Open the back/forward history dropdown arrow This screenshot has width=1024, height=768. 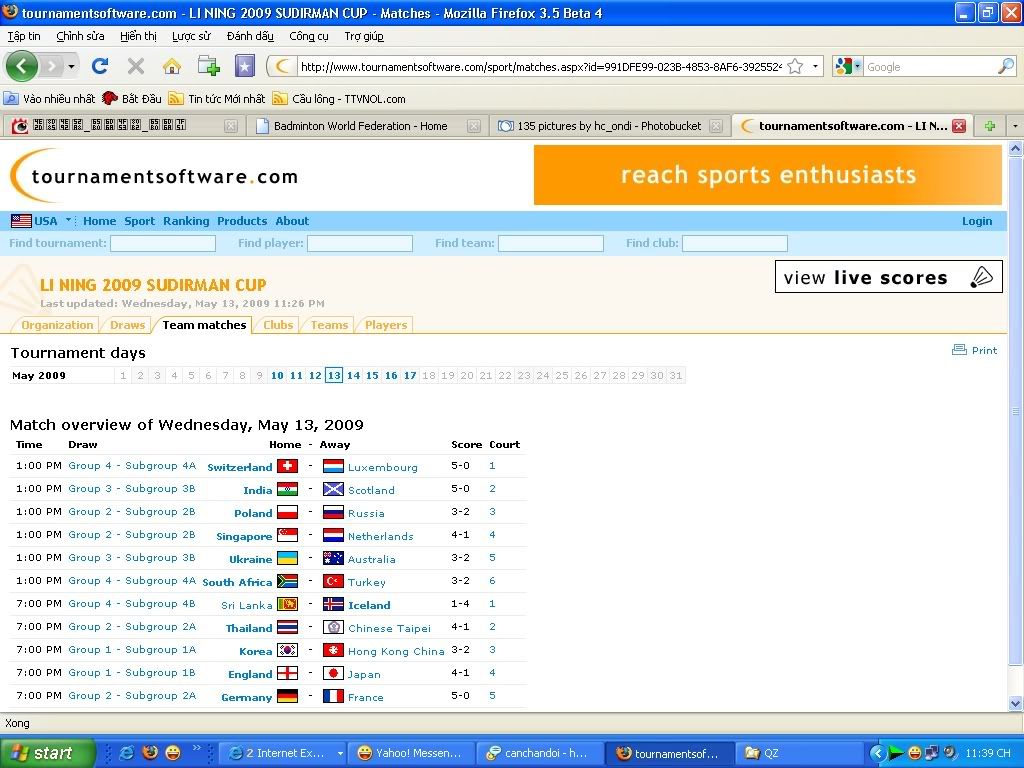[x=71, y=66]
